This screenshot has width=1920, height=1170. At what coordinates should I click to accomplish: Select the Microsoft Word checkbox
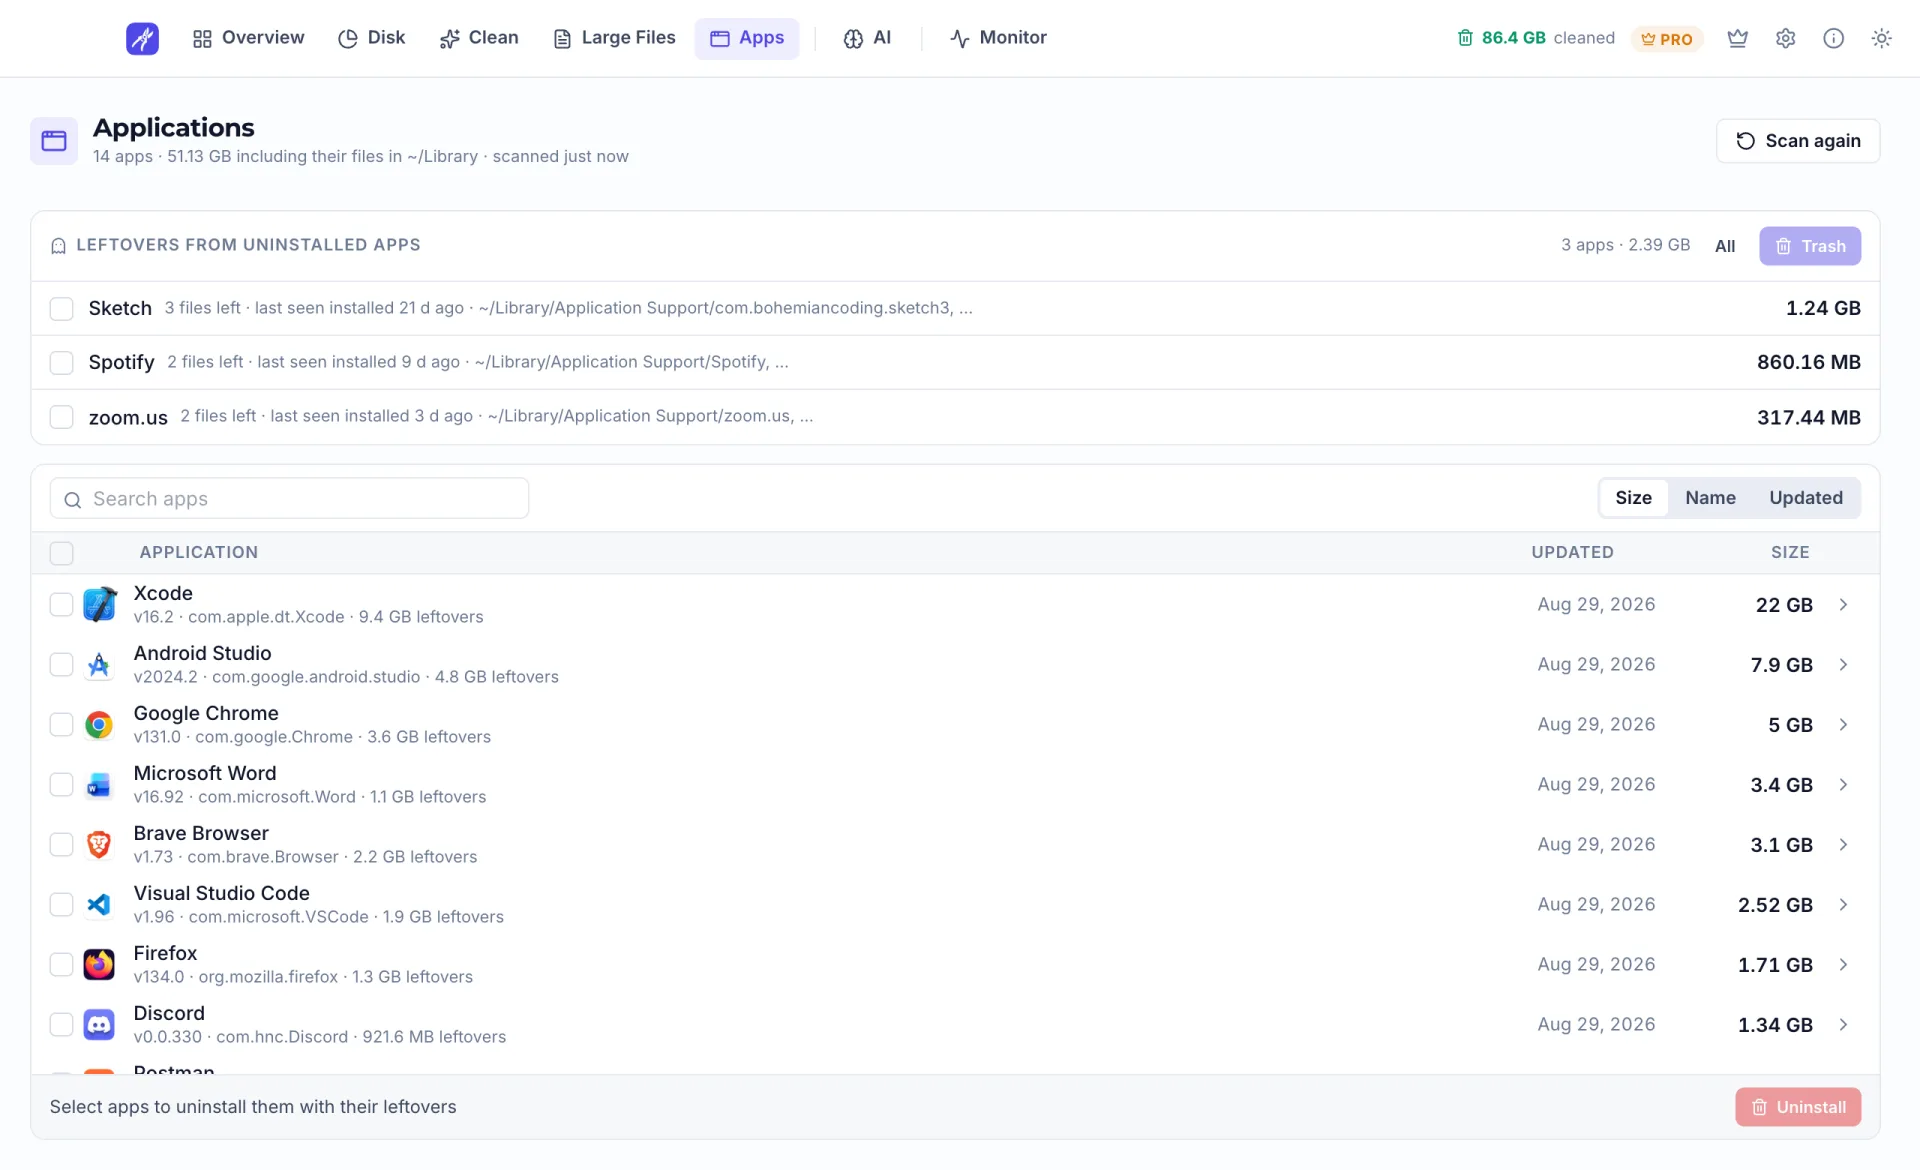(x=62, y=785)
